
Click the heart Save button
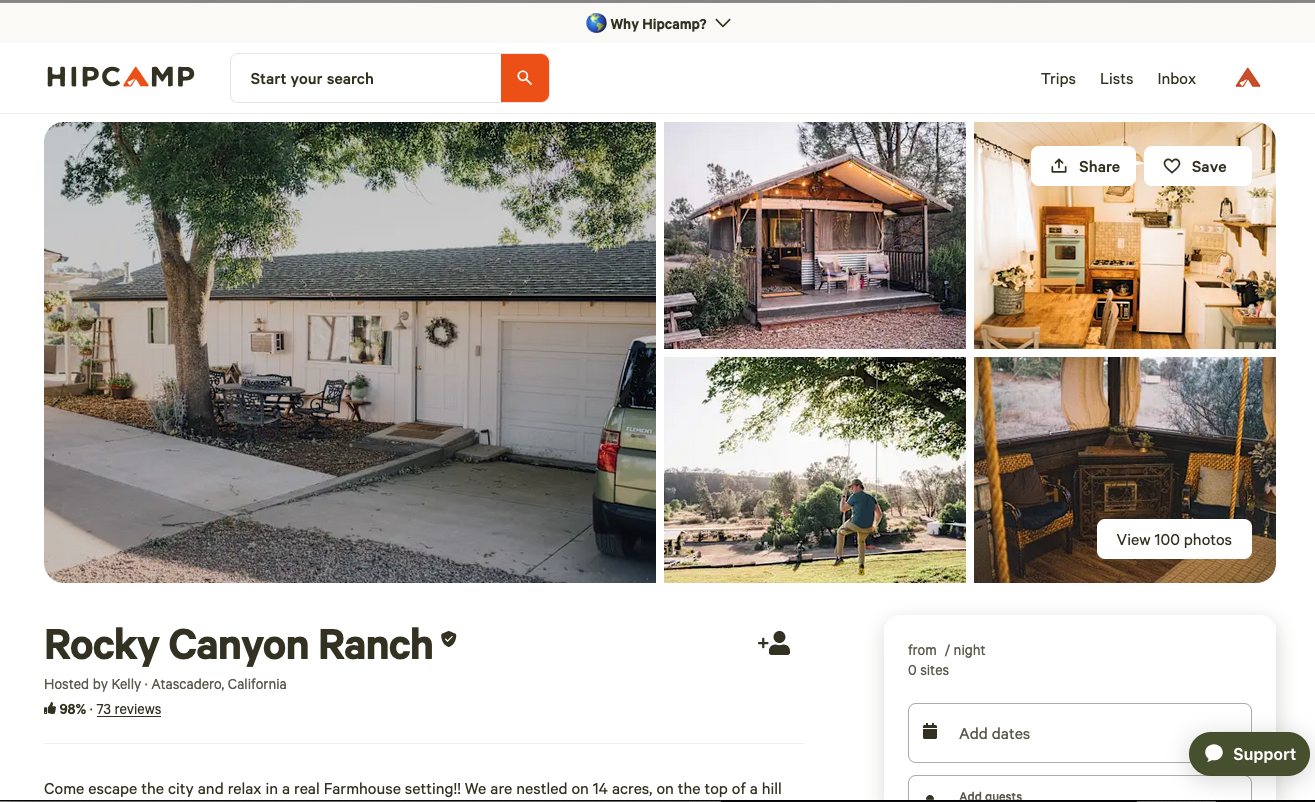(x=1197, y=166)
